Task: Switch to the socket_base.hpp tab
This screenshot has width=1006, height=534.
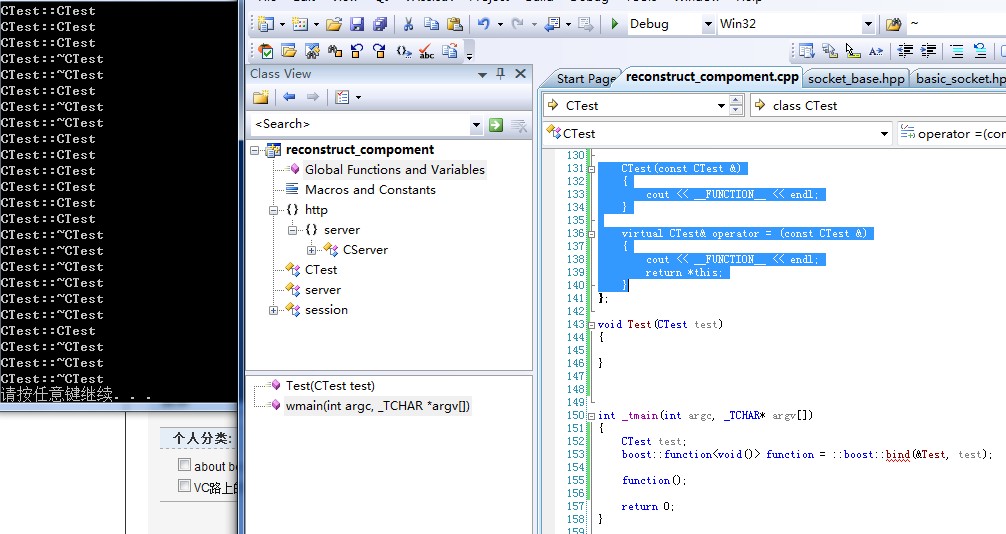Action: [x=856, y=78]
